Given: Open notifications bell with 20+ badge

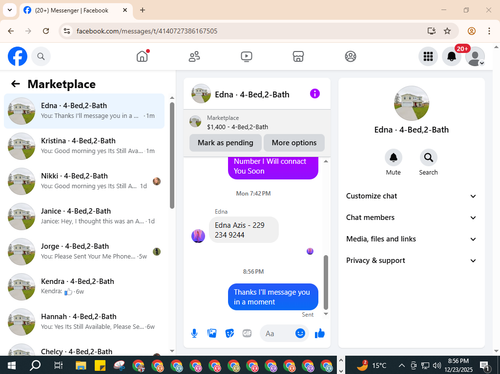Looking at the screenshot, I should click(x=452, y=56).
